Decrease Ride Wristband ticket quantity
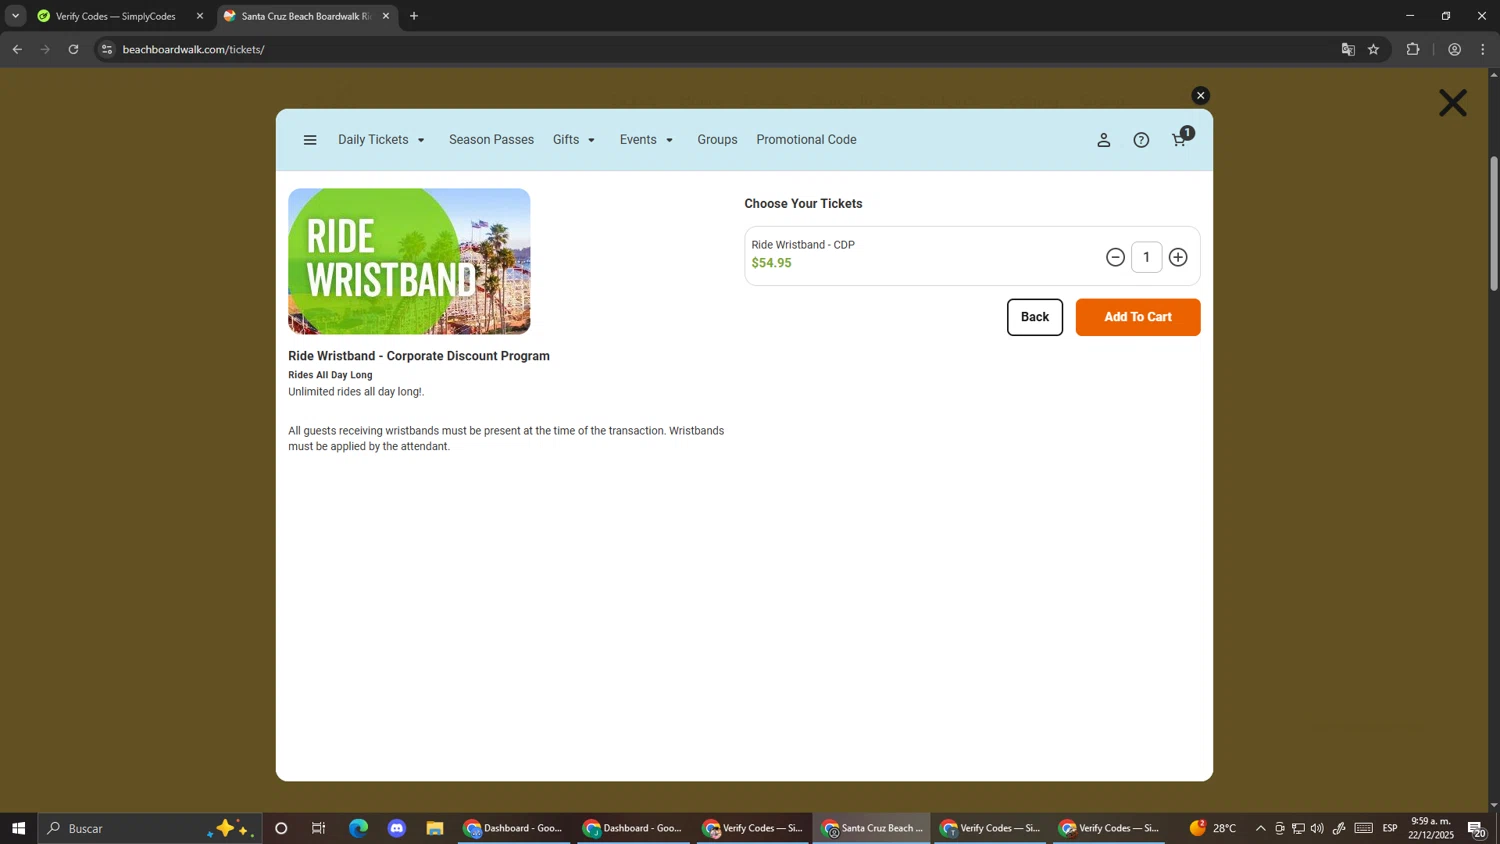 pos(1115,258)
